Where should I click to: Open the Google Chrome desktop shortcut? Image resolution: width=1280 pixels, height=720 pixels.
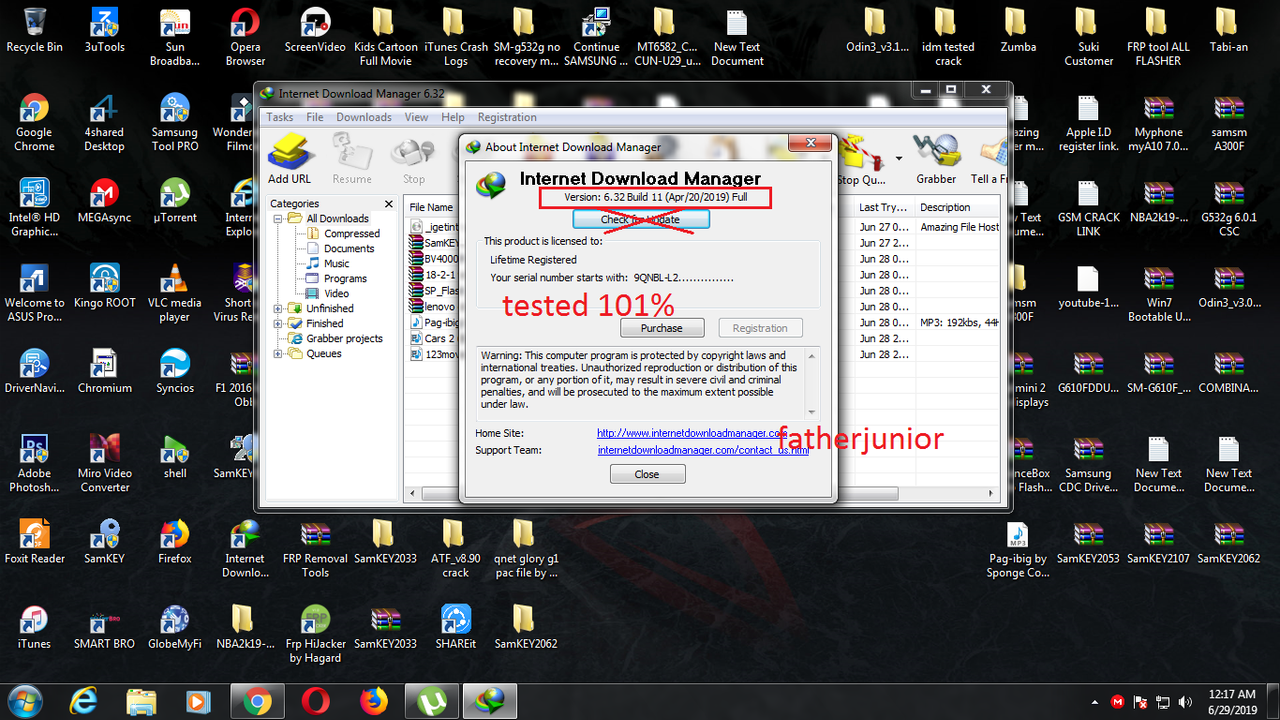[x=34, y=124]
